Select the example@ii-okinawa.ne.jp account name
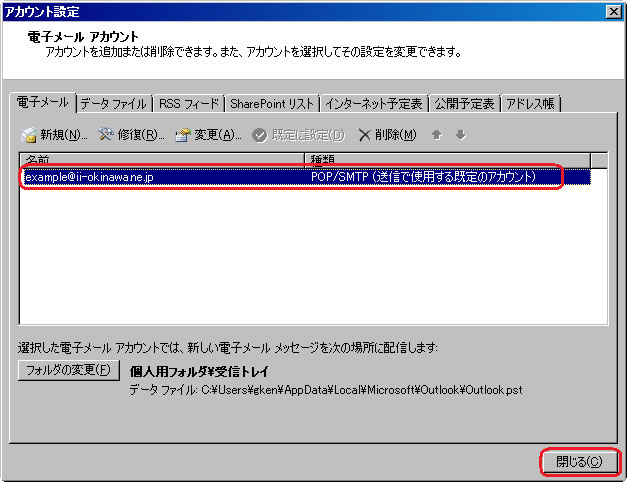 pyautogui.click(x=89, y=177)
